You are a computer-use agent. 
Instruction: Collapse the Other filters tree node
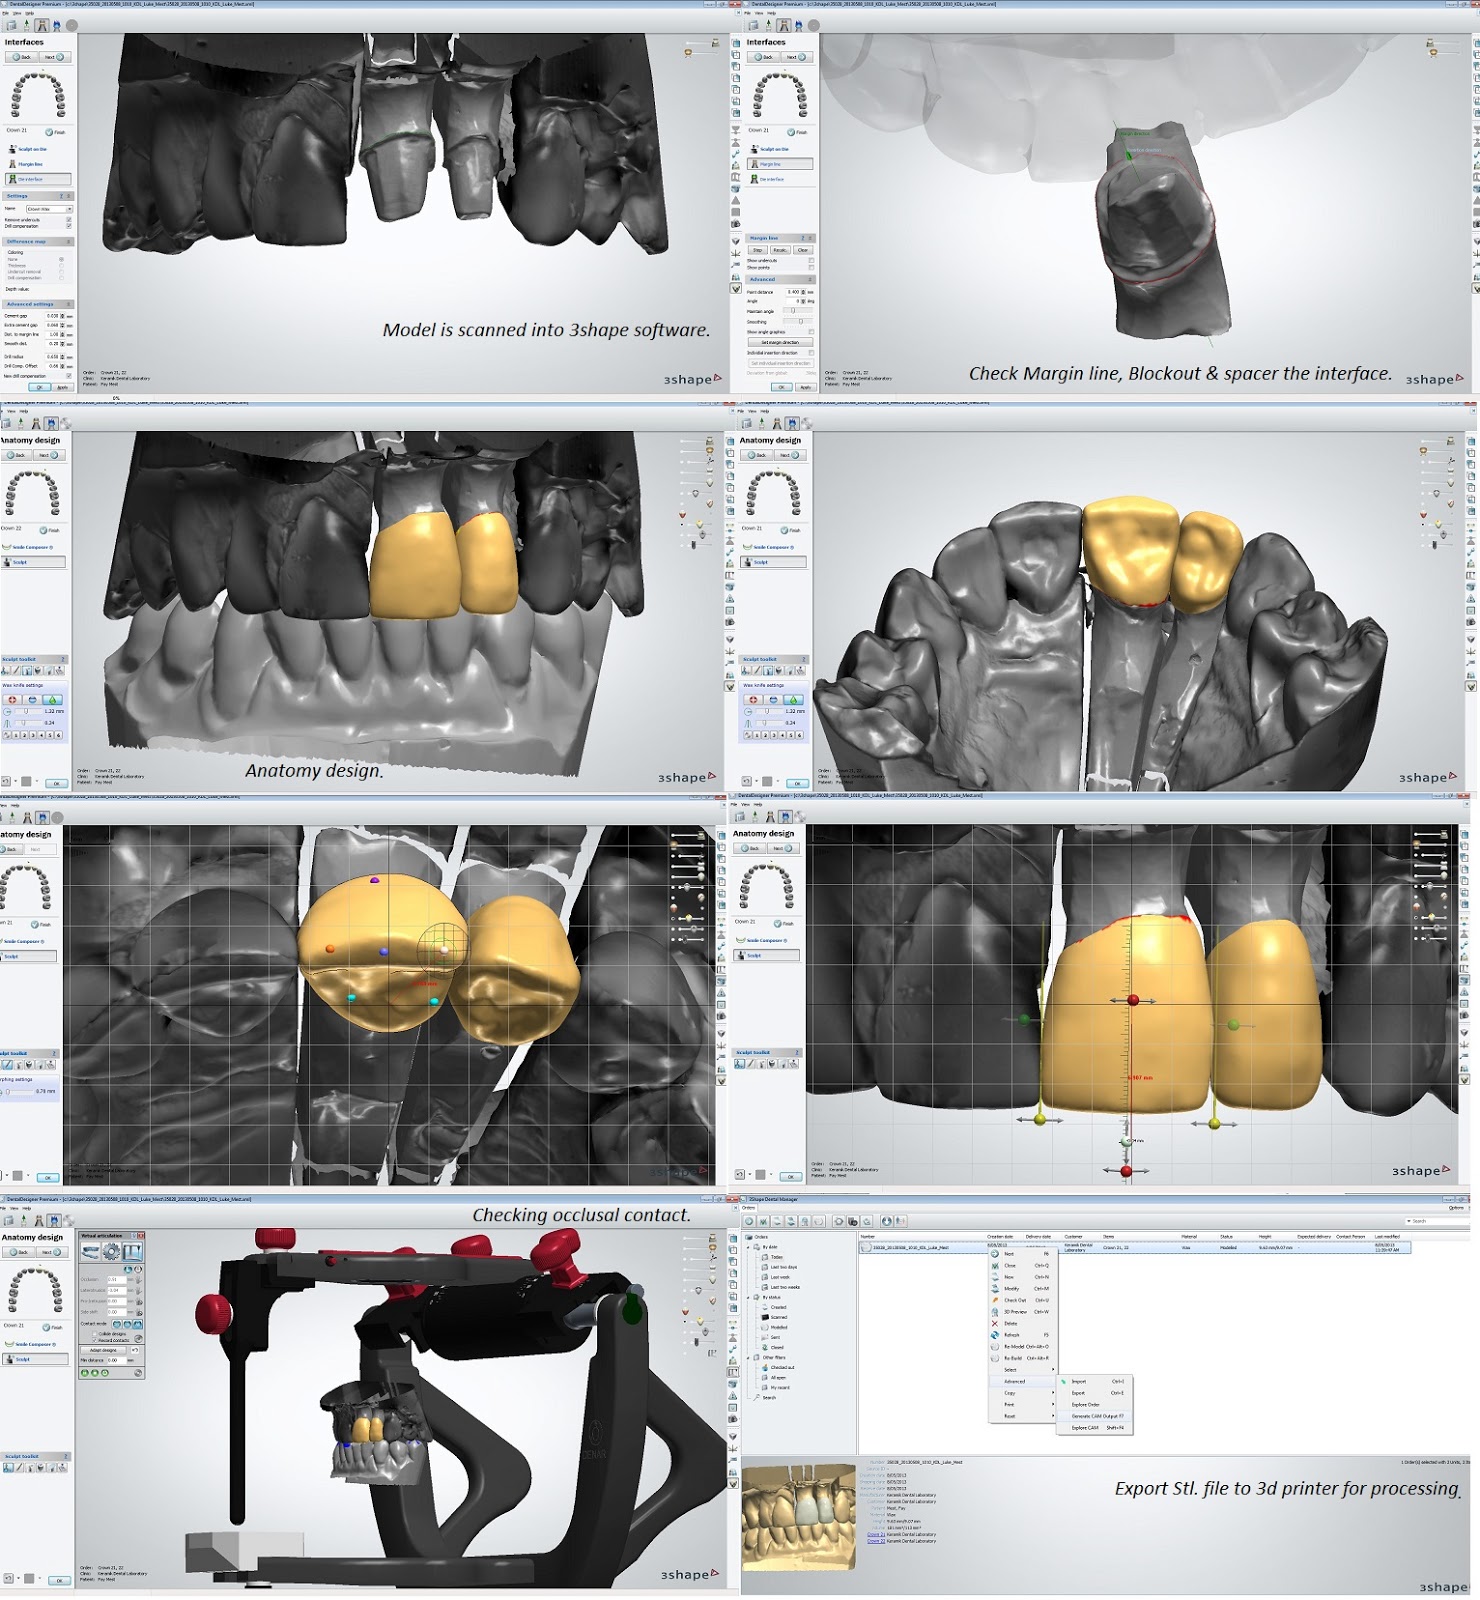[x=748, y=1357]
